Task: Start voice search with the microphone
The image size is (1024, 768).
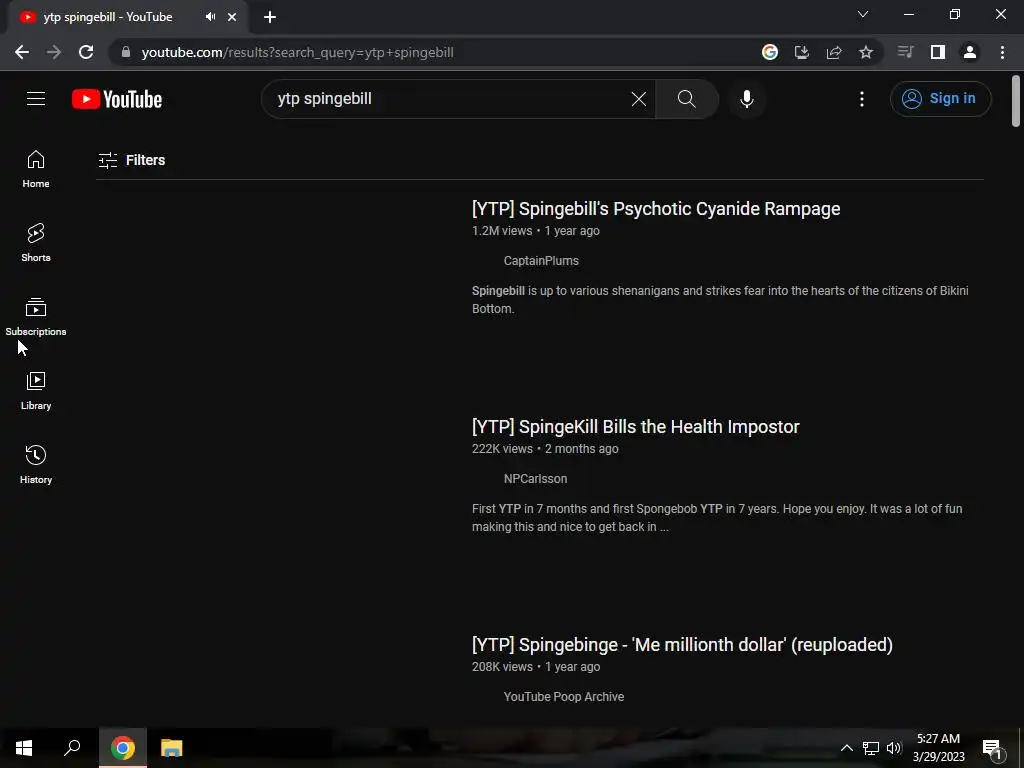Action: coord(746,99)
